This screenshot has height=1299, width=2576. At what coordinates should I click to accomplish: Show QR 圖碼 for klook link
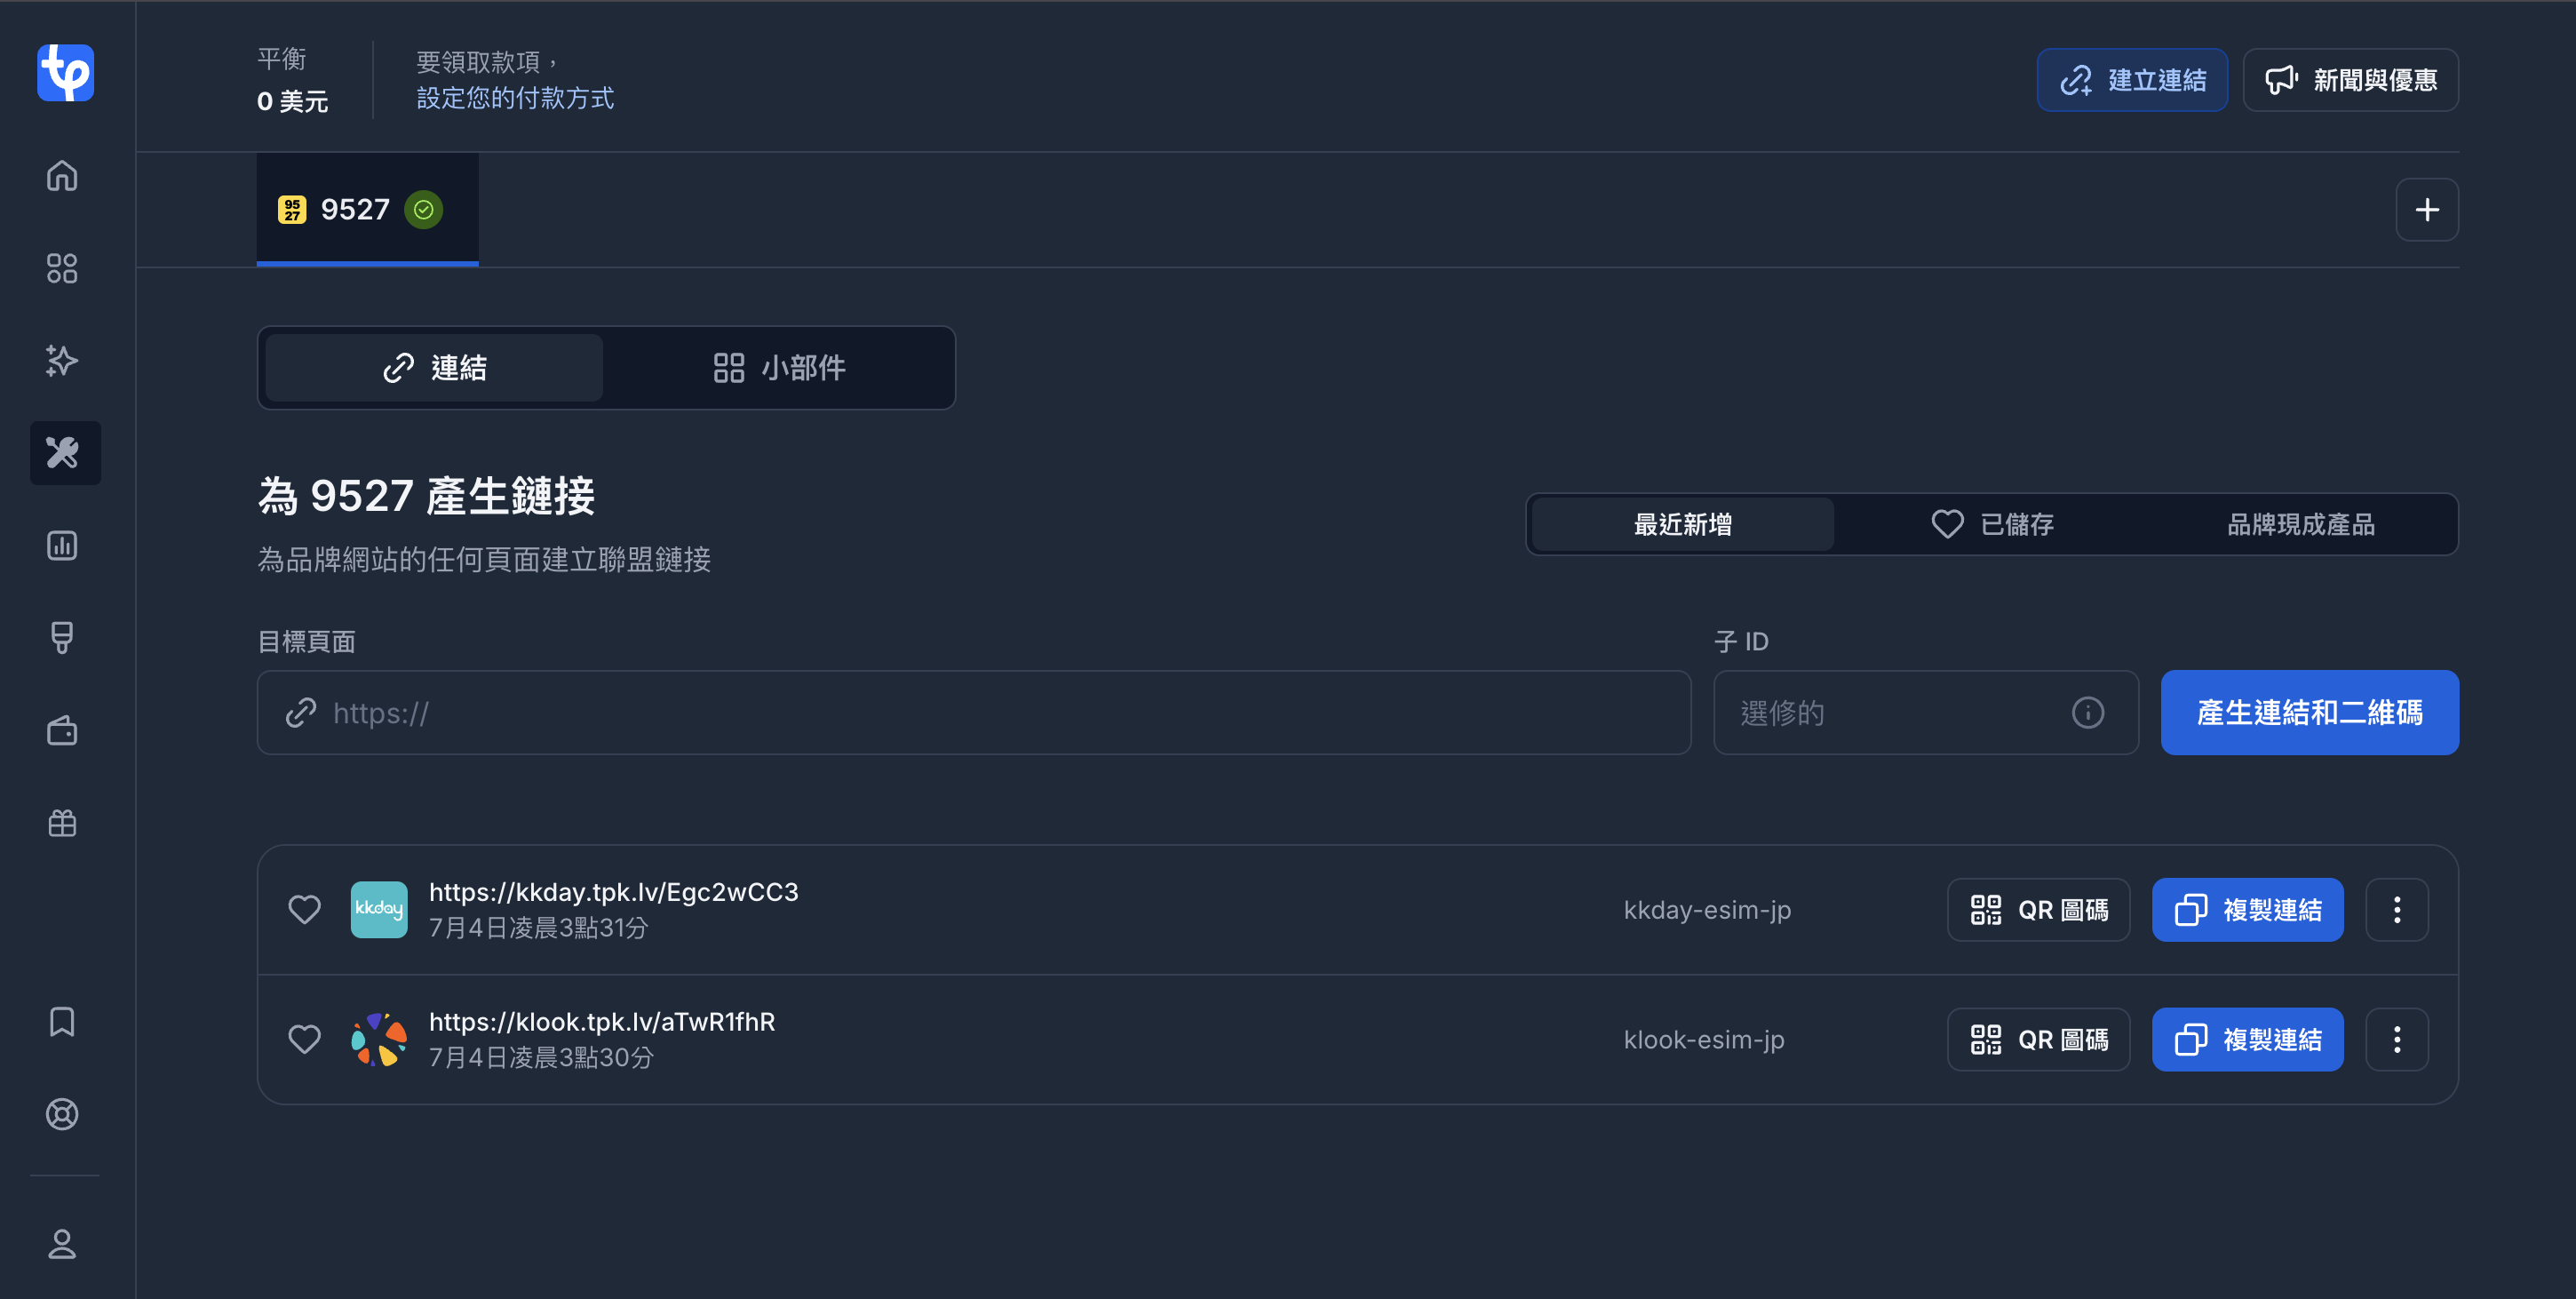pyautogui.click(x=2038, y=1040)
